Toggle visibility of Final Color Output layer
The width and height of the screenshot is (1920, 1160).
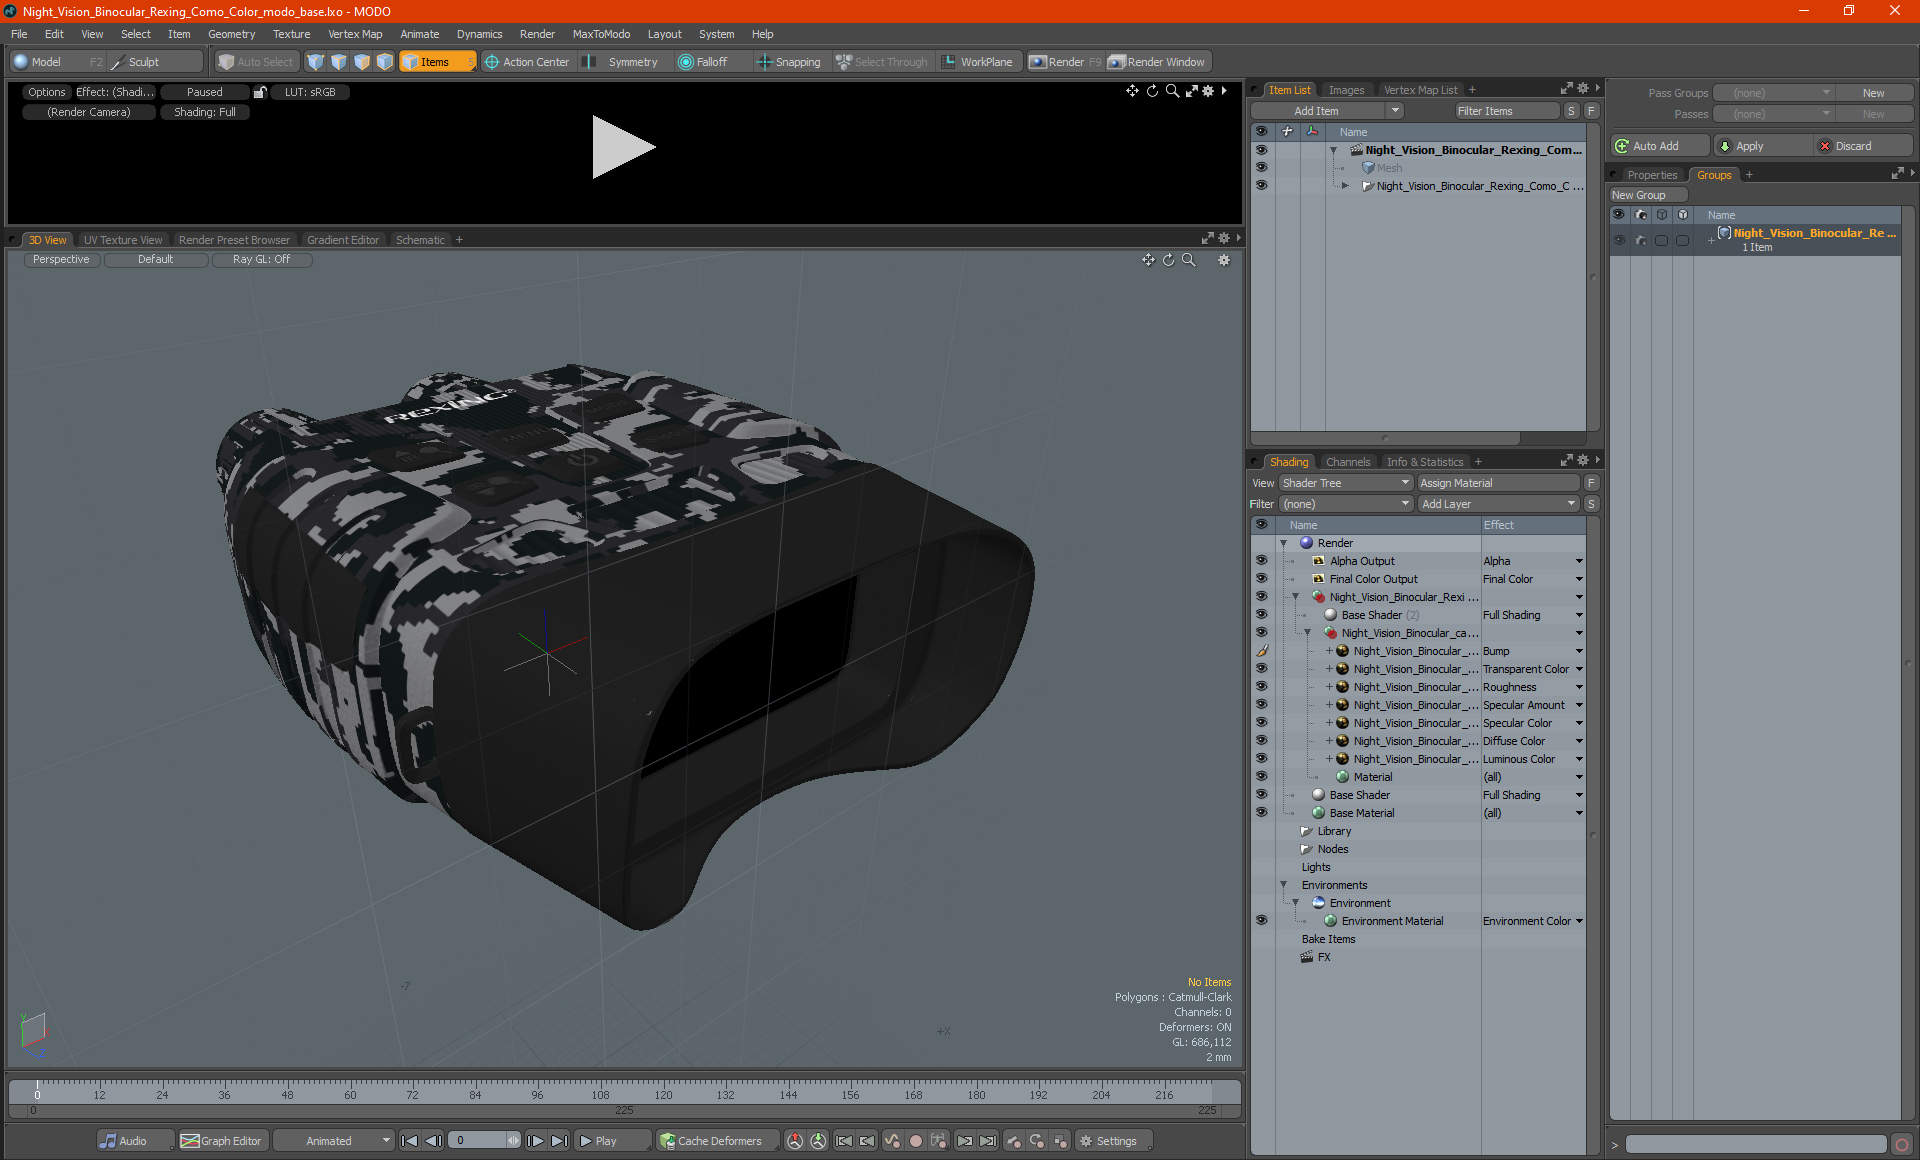click(x=1261, y=579)
